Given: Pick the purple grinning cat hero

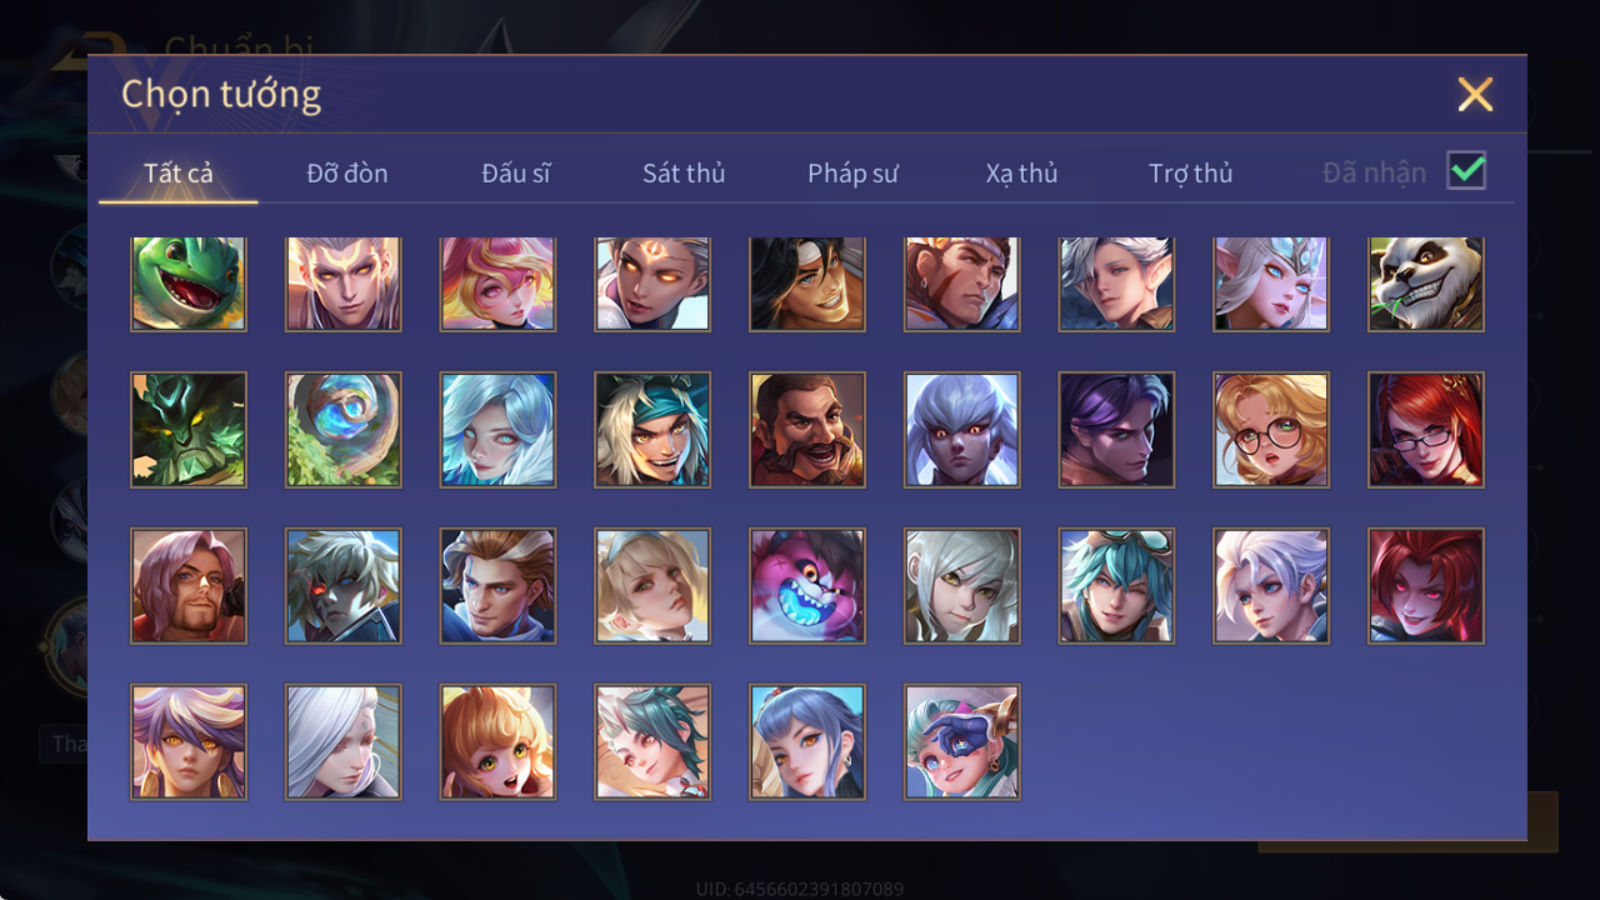Looking at the screenshot, I should coord(807,586).
